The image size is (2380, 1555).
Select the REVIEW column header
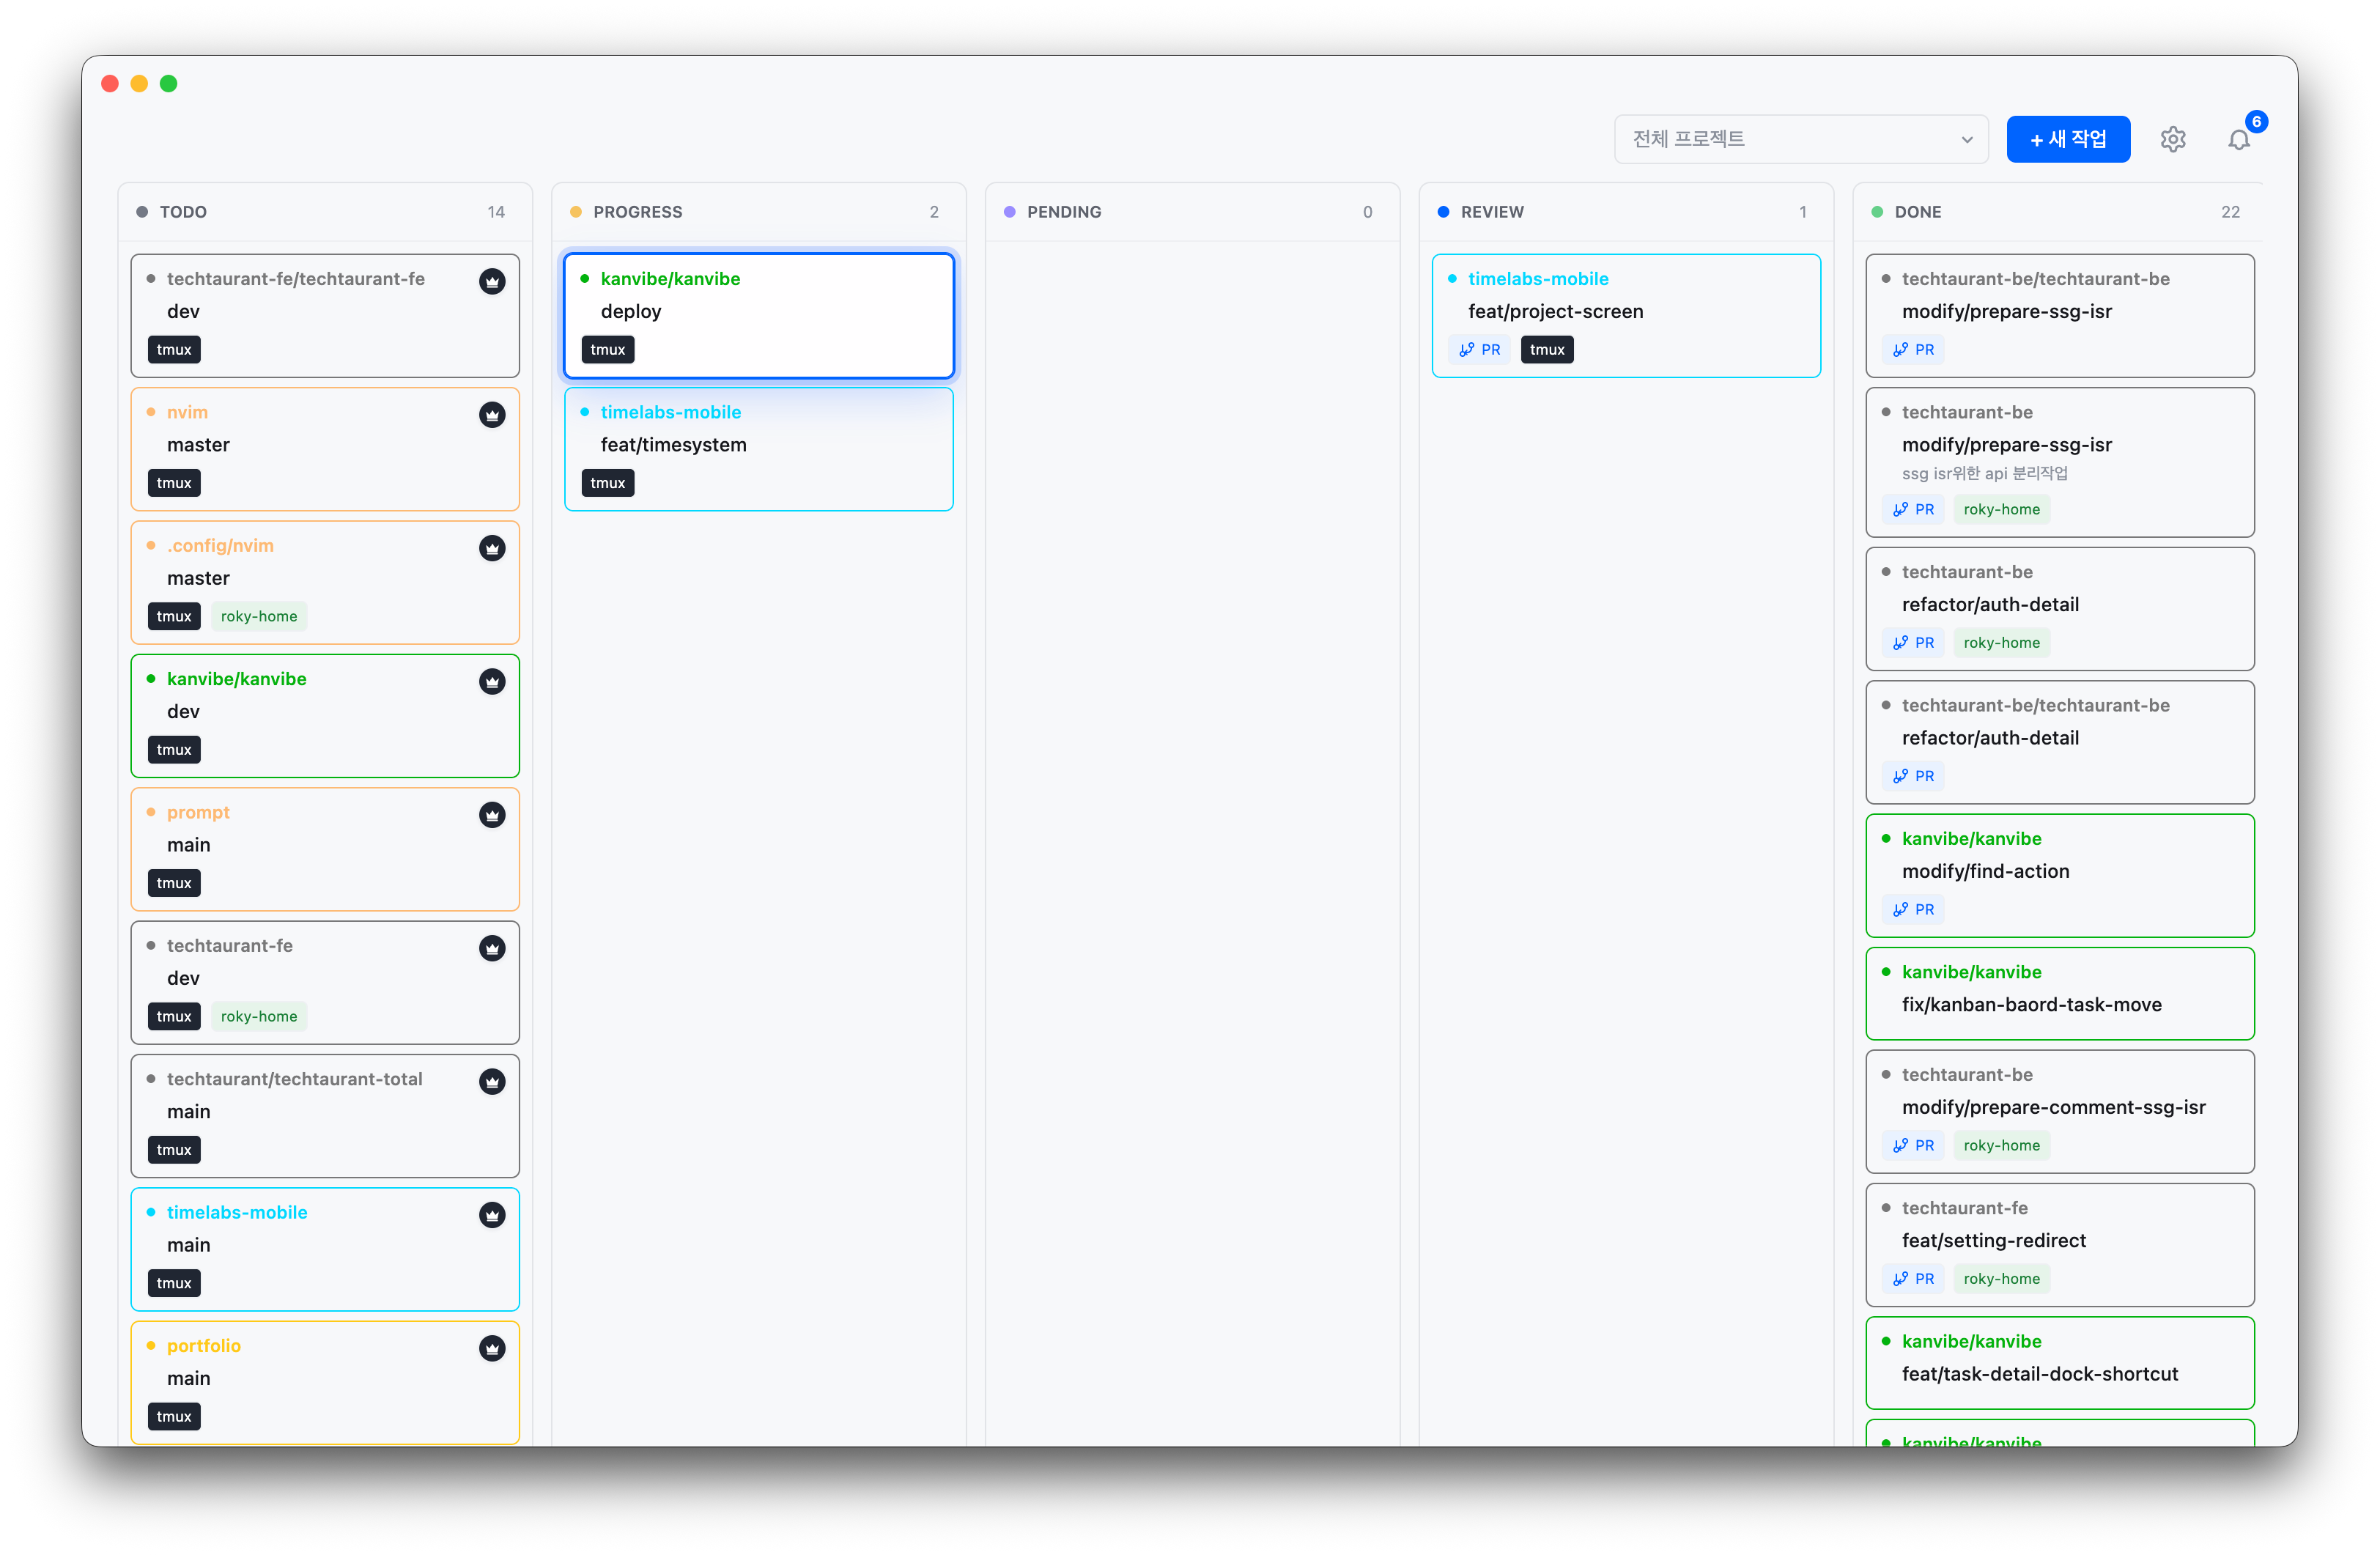click(1626, 212)
